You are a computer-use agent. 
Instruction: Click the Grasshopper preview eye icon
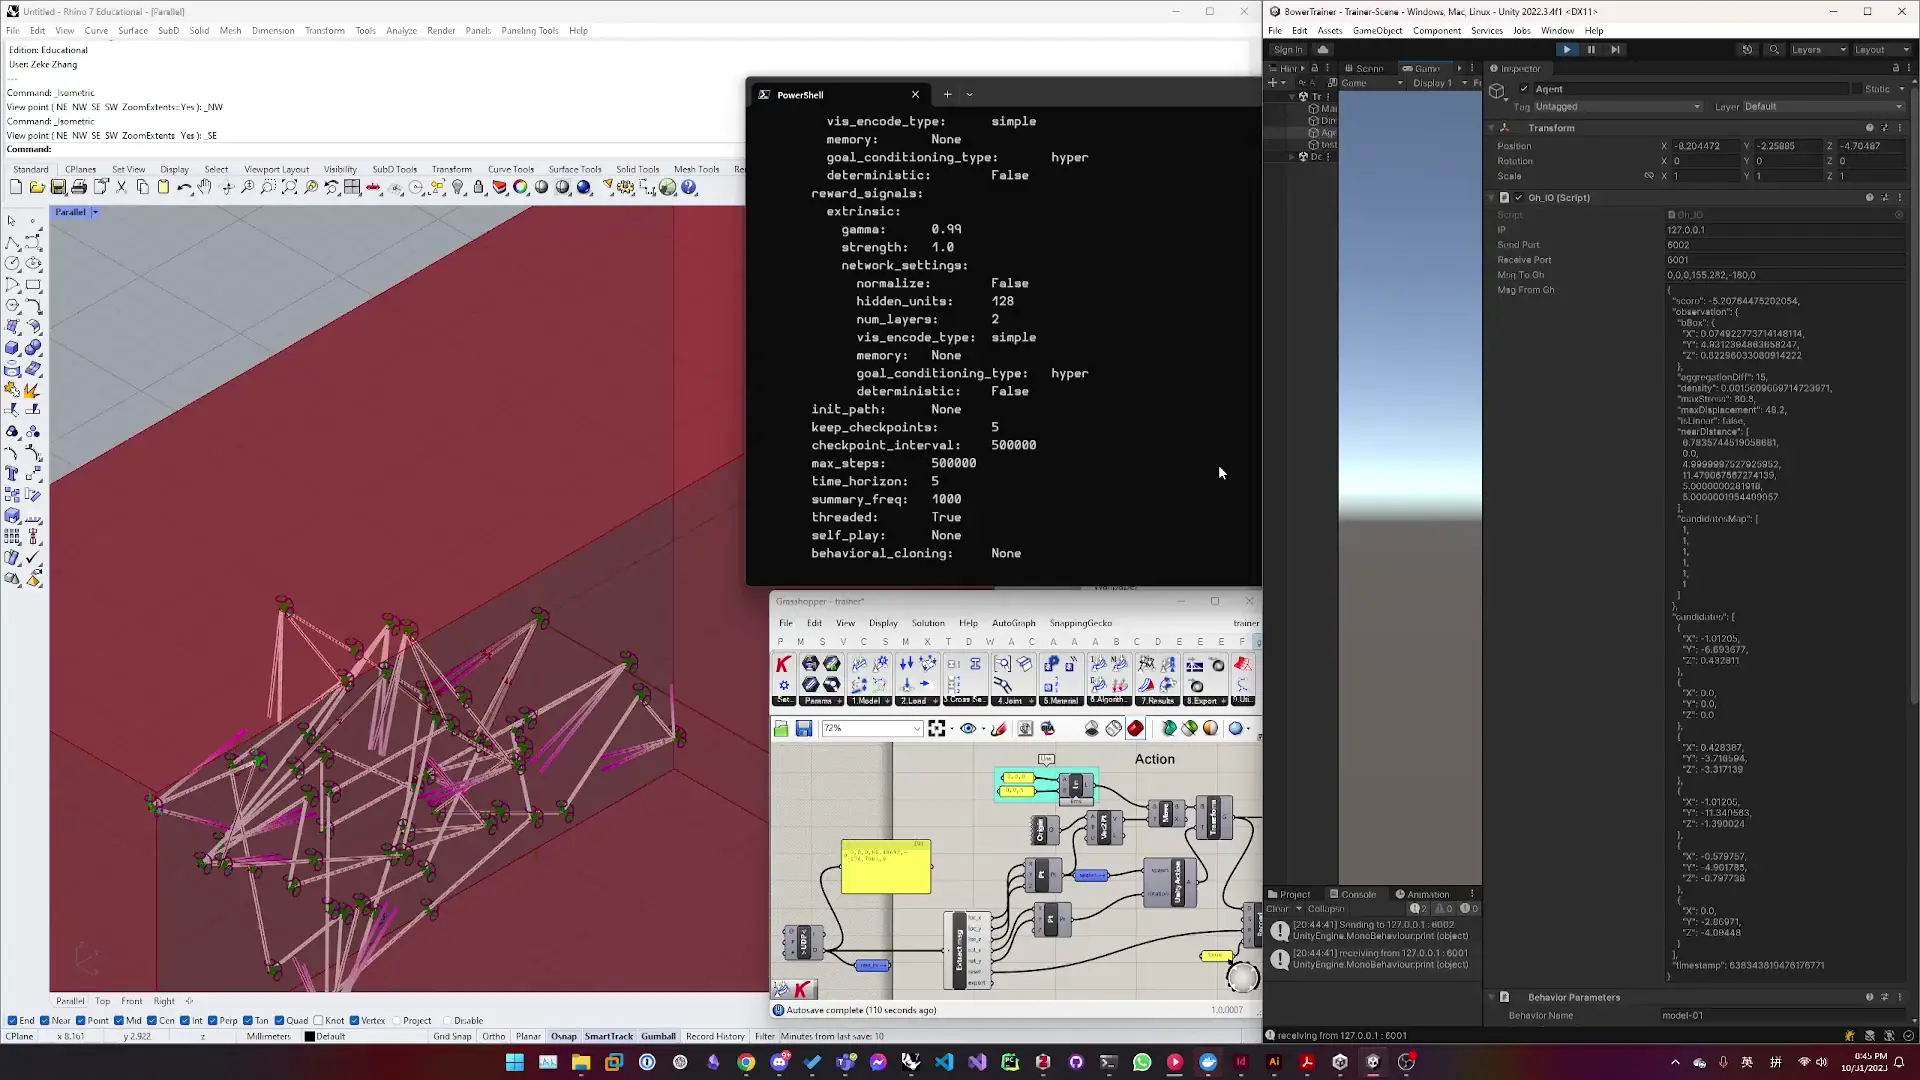967,729
